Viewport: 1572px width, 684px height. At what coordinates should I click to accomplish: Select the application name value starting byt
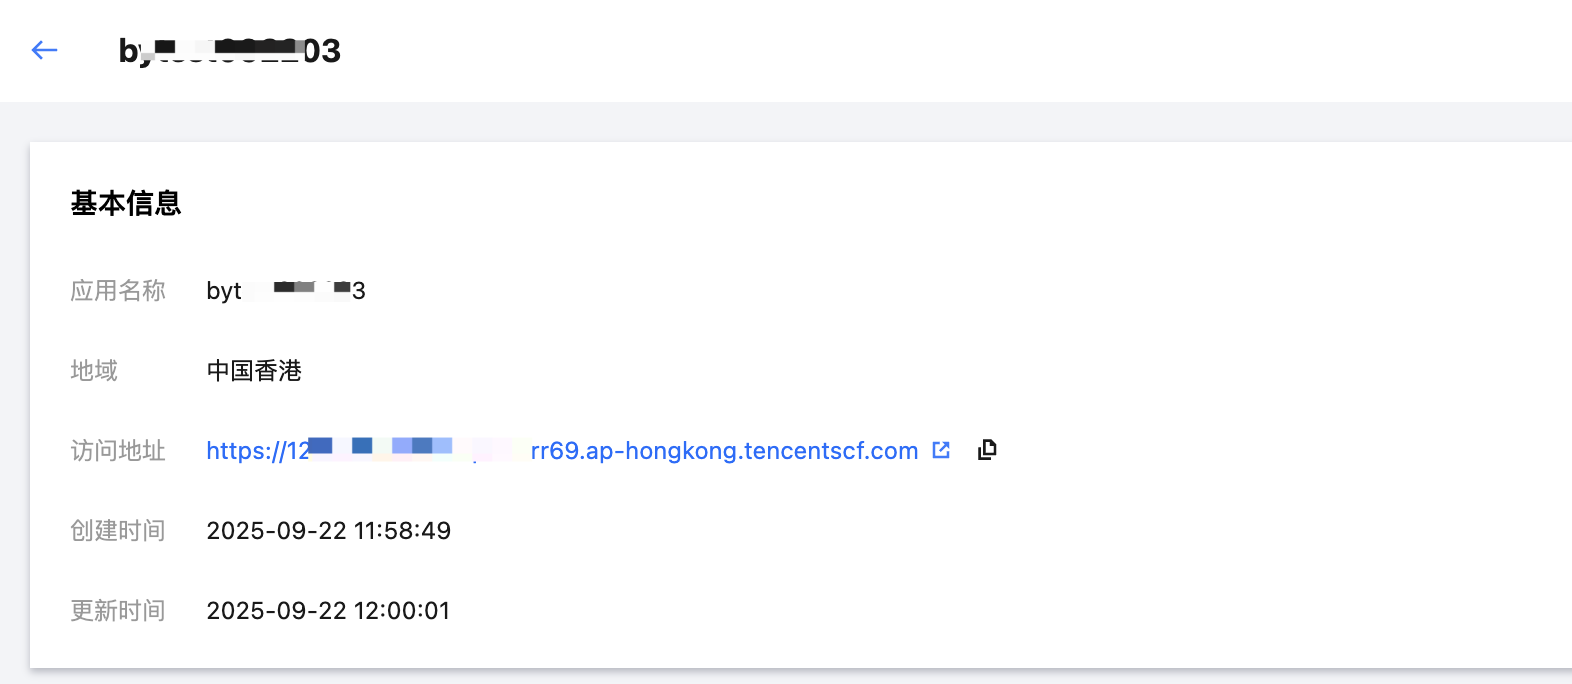(x=286, y=291)
